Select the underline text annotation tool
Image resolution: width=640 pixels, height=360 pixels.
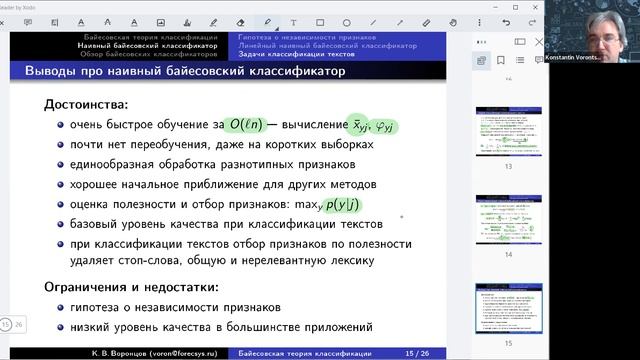81,23
